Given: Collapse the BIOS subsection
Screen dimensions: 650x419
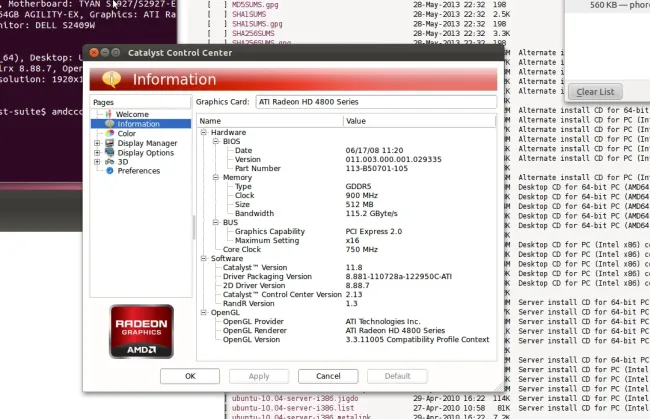Looking at the screenshot, I should pyautogui.click(x=216, y=141).
